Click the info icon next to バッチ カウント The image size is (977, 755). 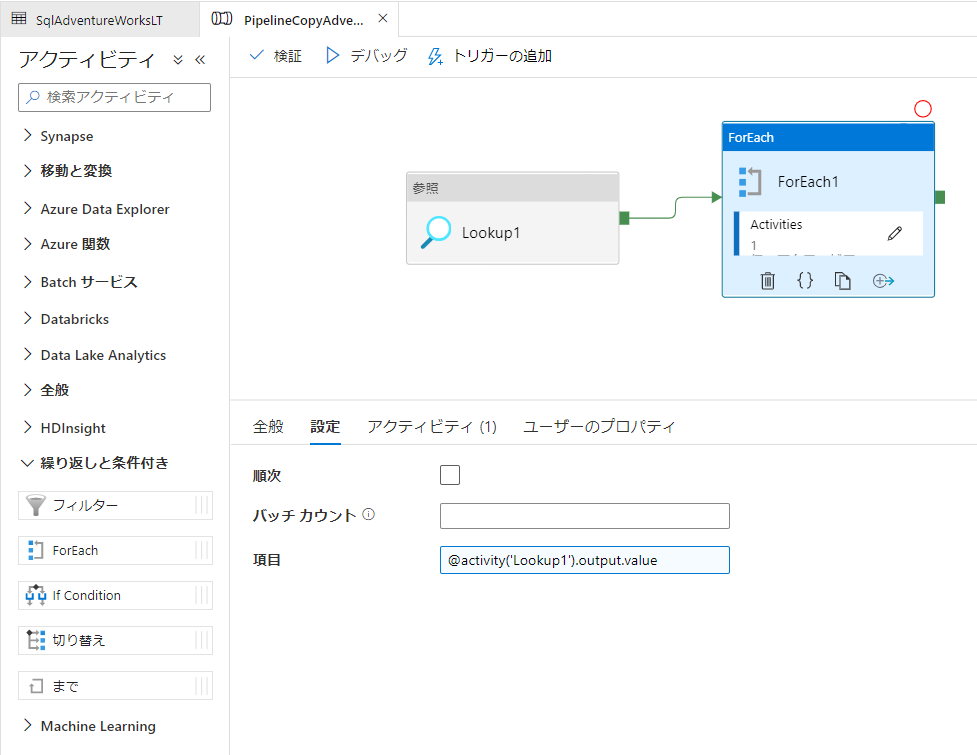coord(369,515)
